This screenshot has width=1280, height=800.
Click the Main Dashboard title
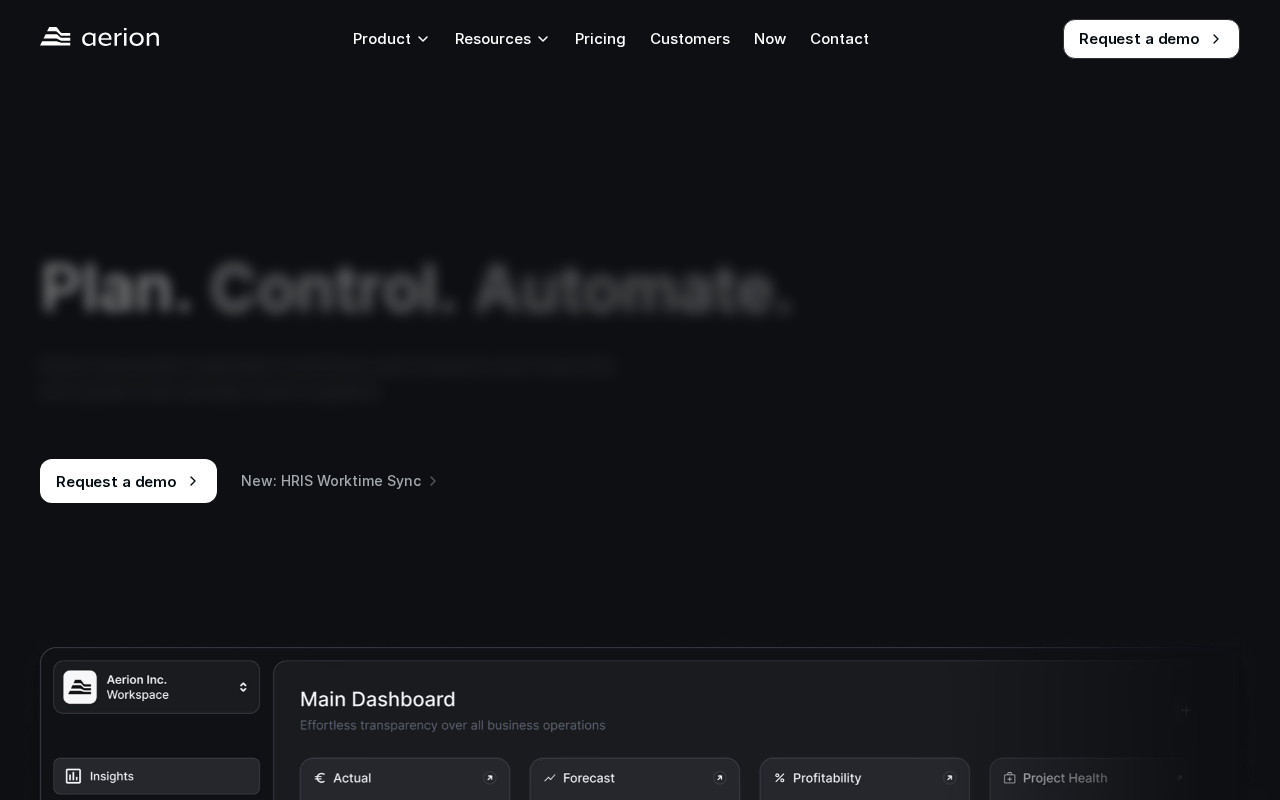coord(378,699)
